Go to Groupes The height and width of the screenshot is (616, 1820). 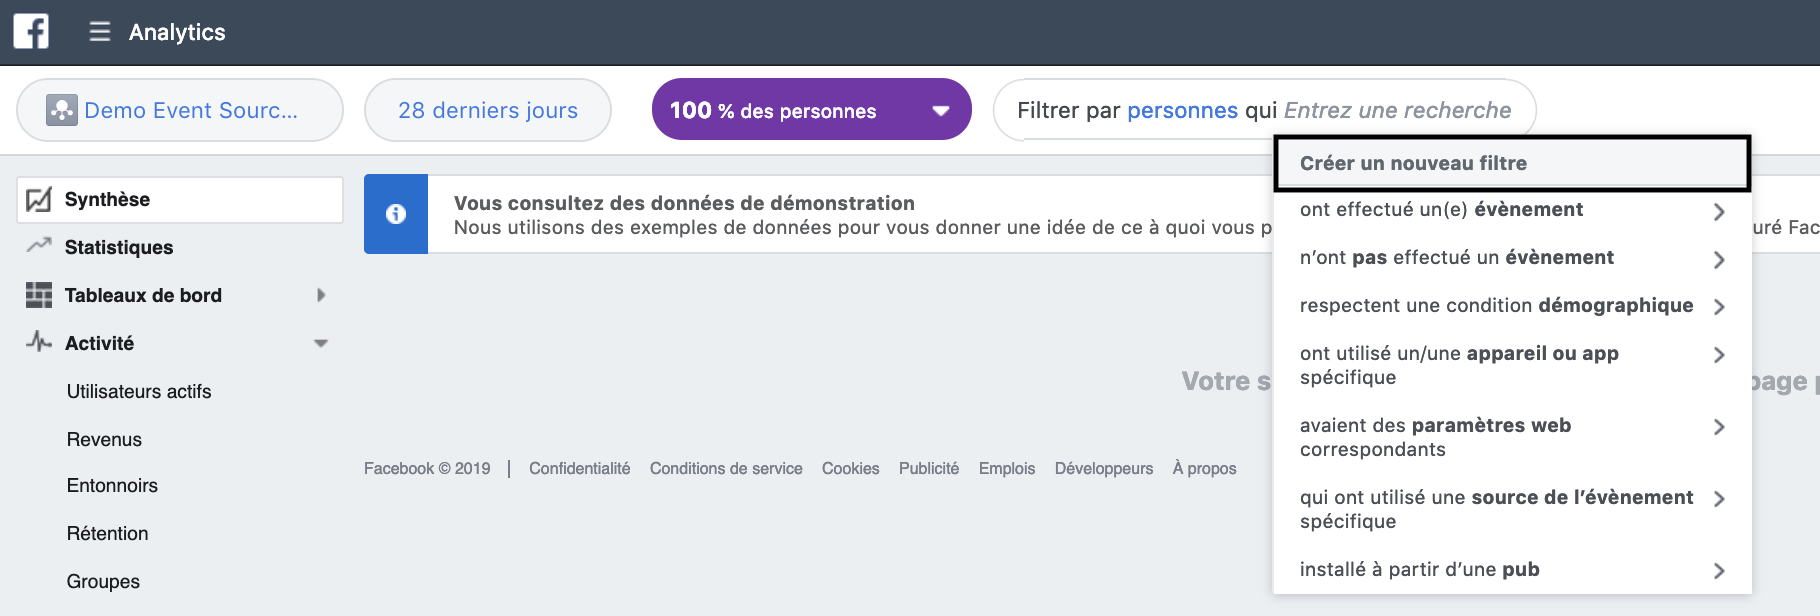pos(103,581)
